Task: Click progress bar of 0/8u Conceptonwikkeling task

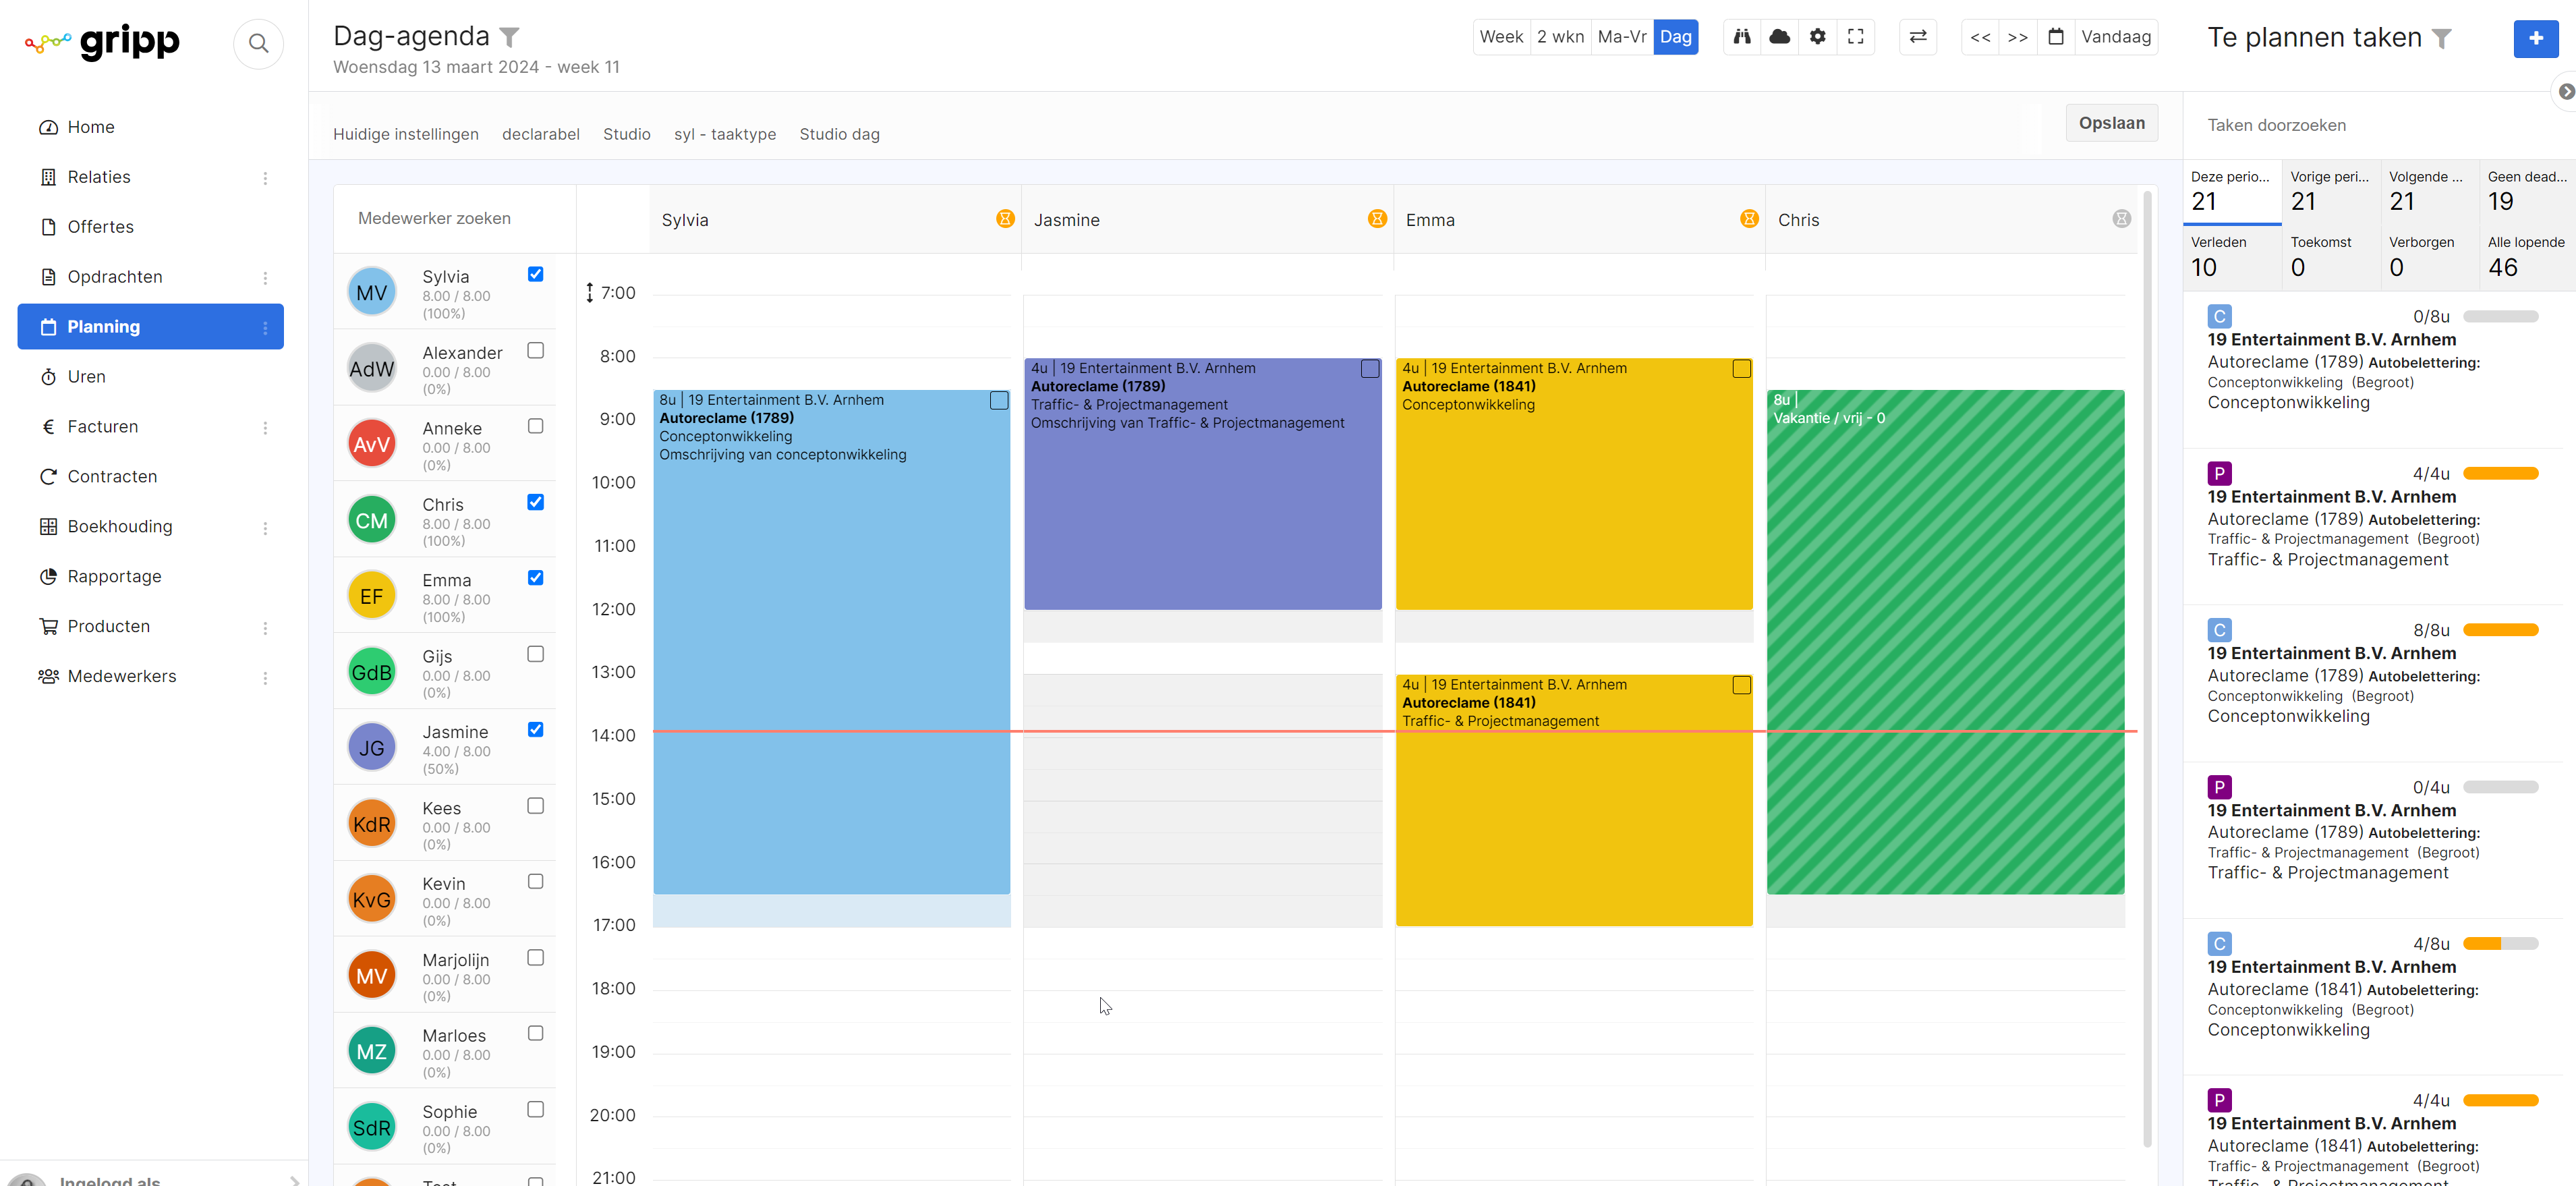Action: pyautogui.click(x=2500, y=317)
